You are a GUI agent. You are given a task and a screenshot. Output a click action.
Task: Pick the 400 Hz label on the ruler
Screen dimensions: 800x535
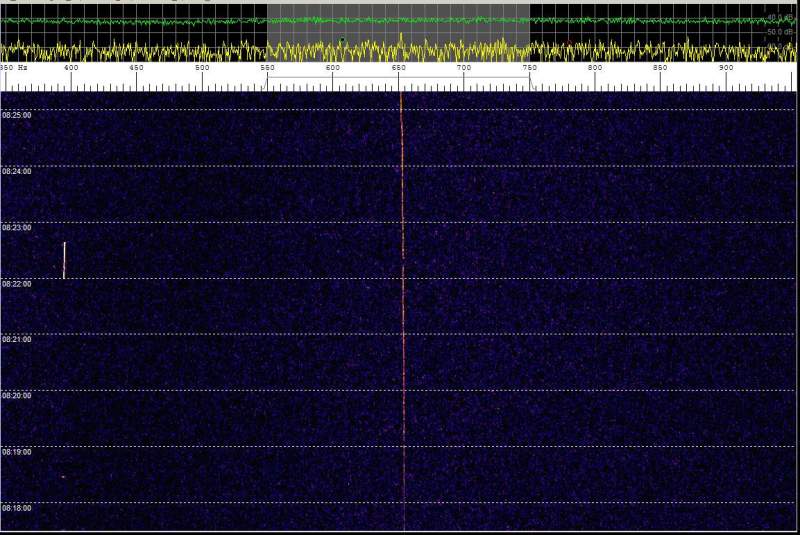point(71,68)
